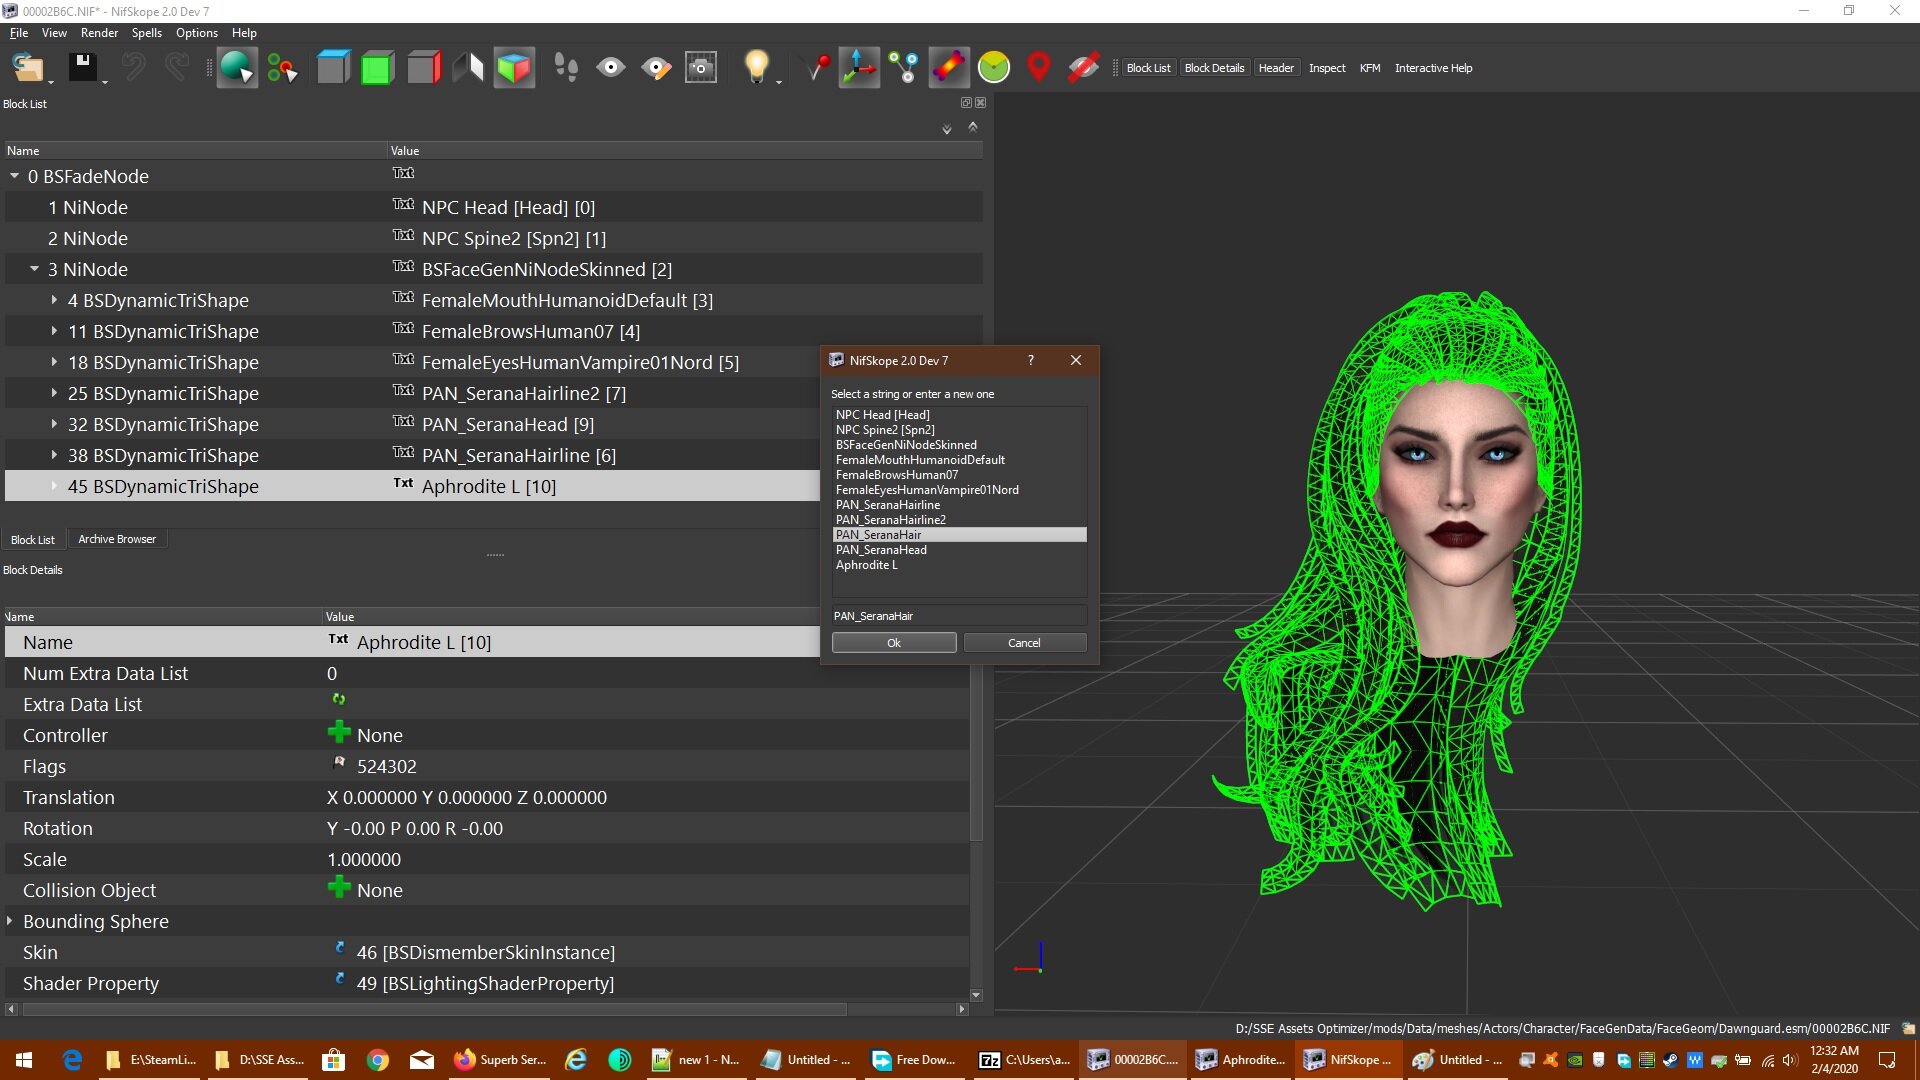The height and width of the screenshot is (1080, 1920).
Task: Click the walk mode footprints icon
Action: click(x=566, y=68)
